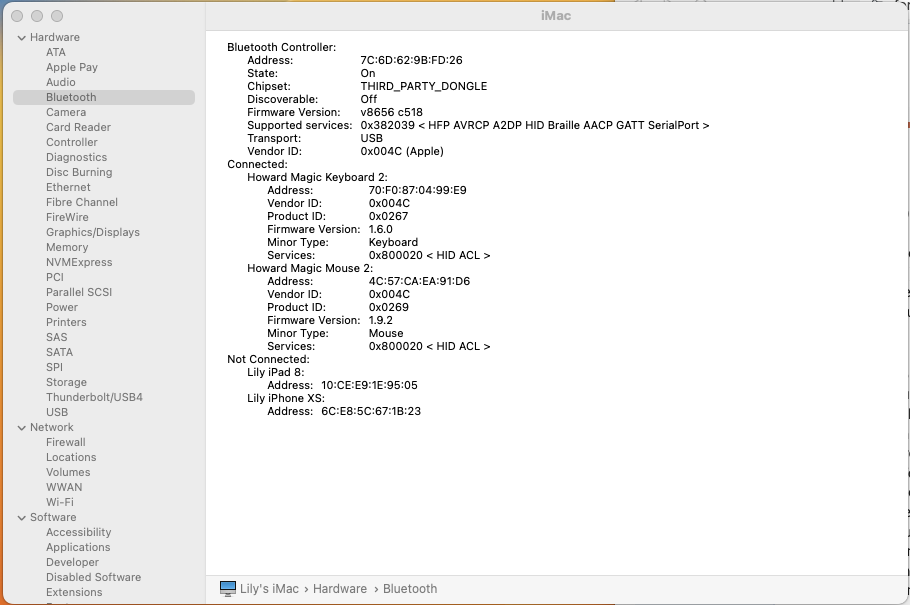Go back to Hardware via the breadcrumb

[x=340, y=588]
